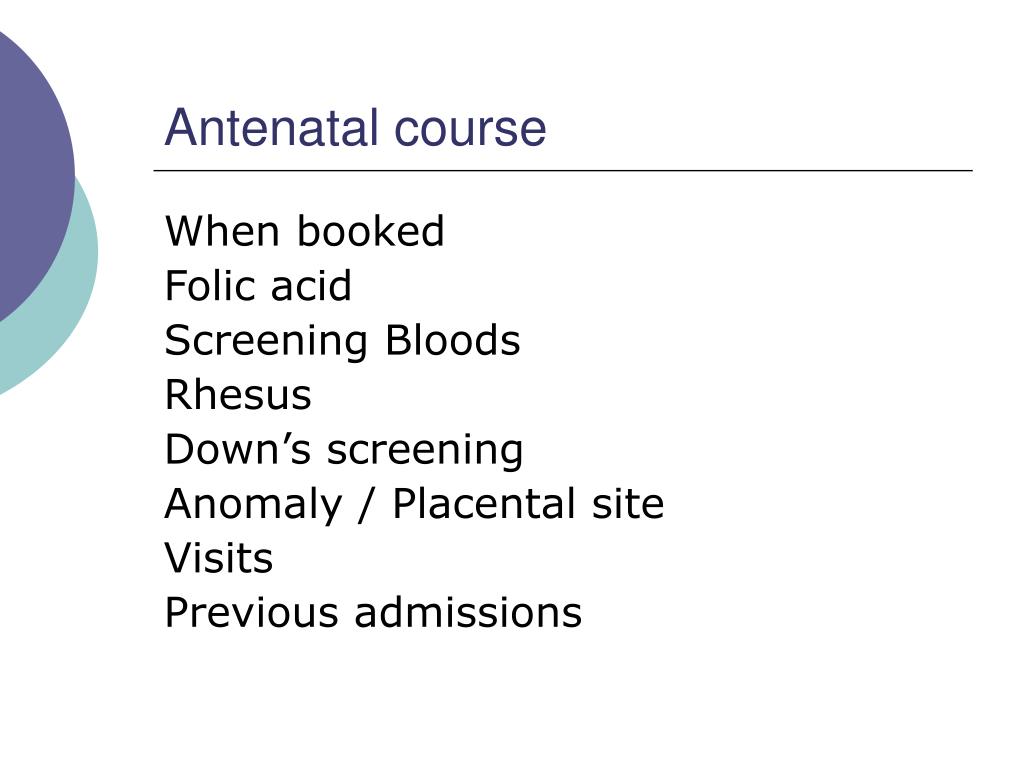This screenshot has height=768, width=1024.
Task: Click the word Bloods
Action: (x=453, y=340)
